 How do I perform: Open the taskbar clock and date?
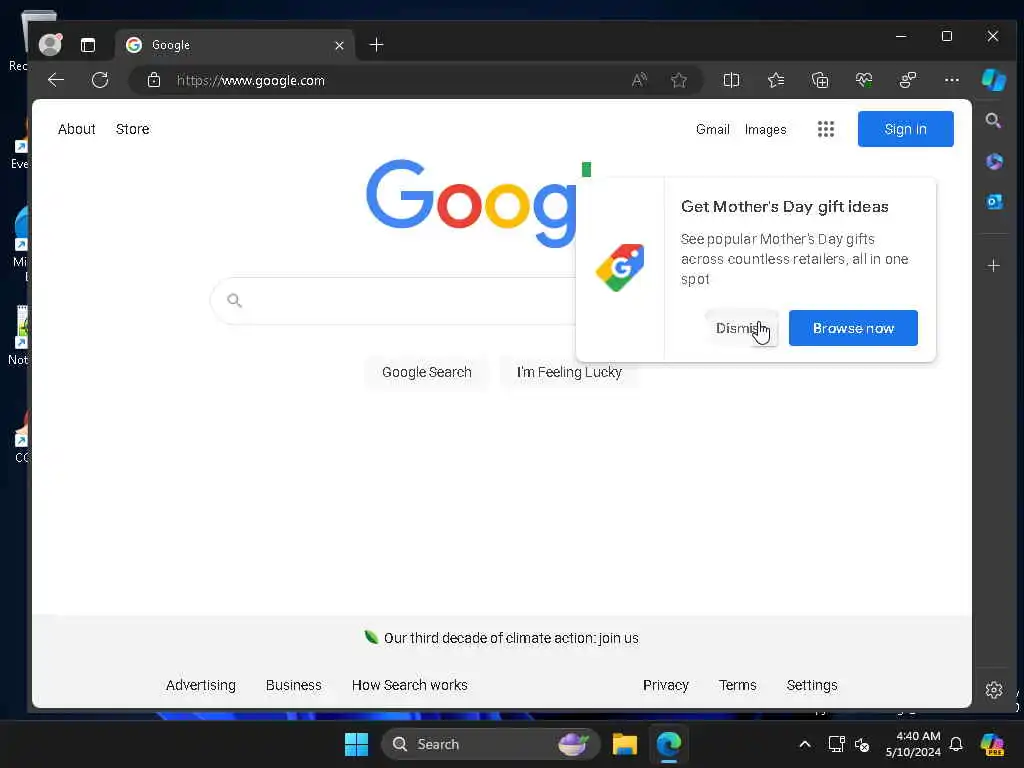pos(913,744)
